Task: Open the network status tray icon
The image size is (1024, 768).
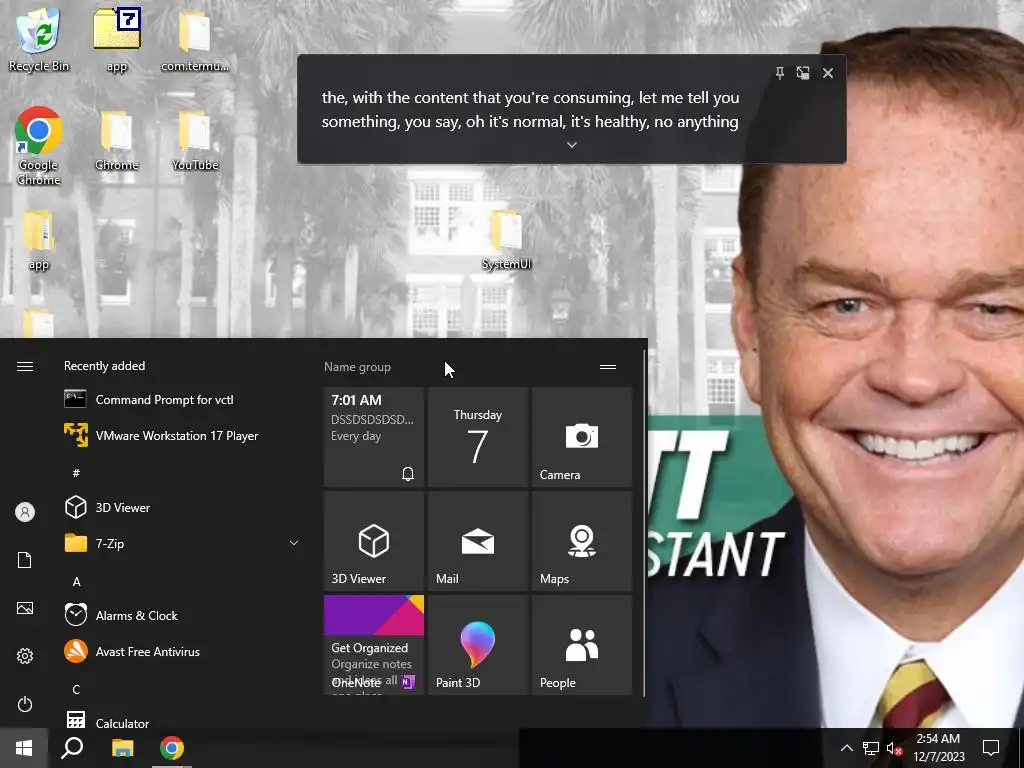Action: (x=871, y=748)
